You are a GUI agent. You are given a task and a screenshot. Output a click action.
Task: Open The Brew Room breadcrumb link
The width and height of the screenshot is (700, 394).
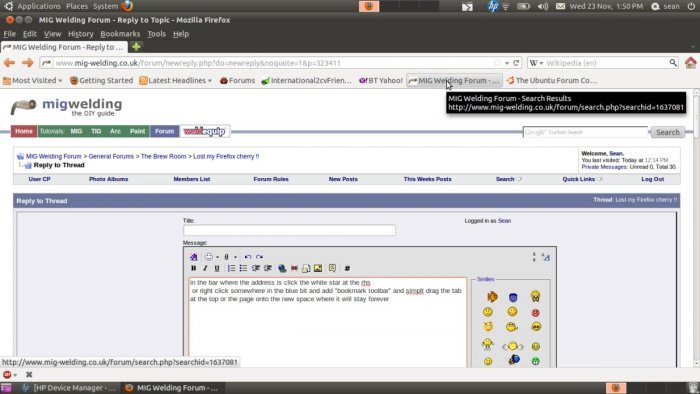coord(163,156)
